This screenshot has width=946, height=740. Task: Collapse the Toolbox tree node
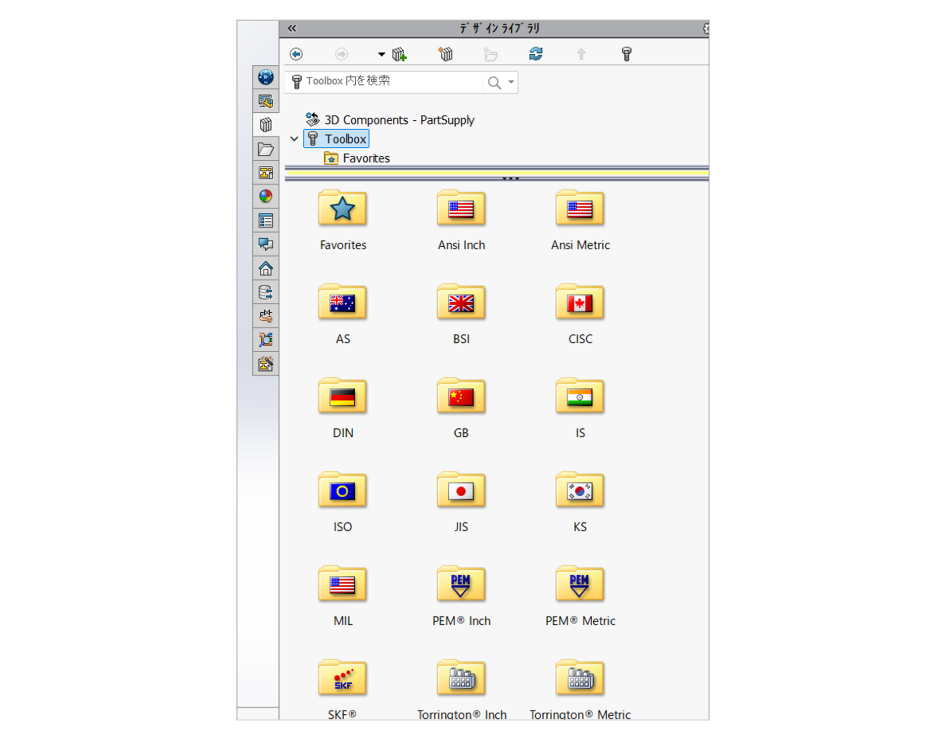pyautogui.click(x=294, y=139)
